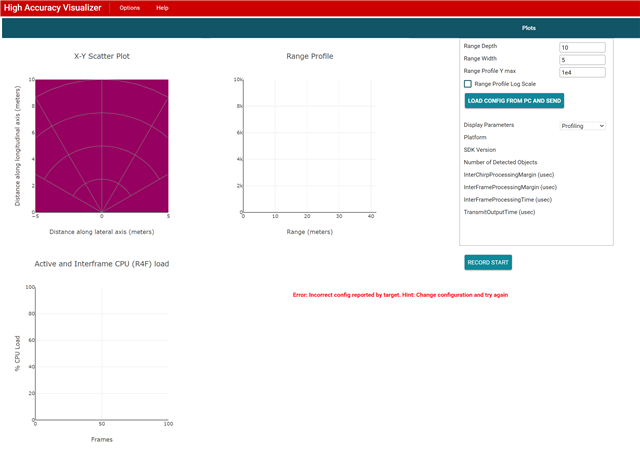Image resolution: width=640 pixels, height=449 pixels.
Task: Click the Range Width input field
Action: click(582, 60)
